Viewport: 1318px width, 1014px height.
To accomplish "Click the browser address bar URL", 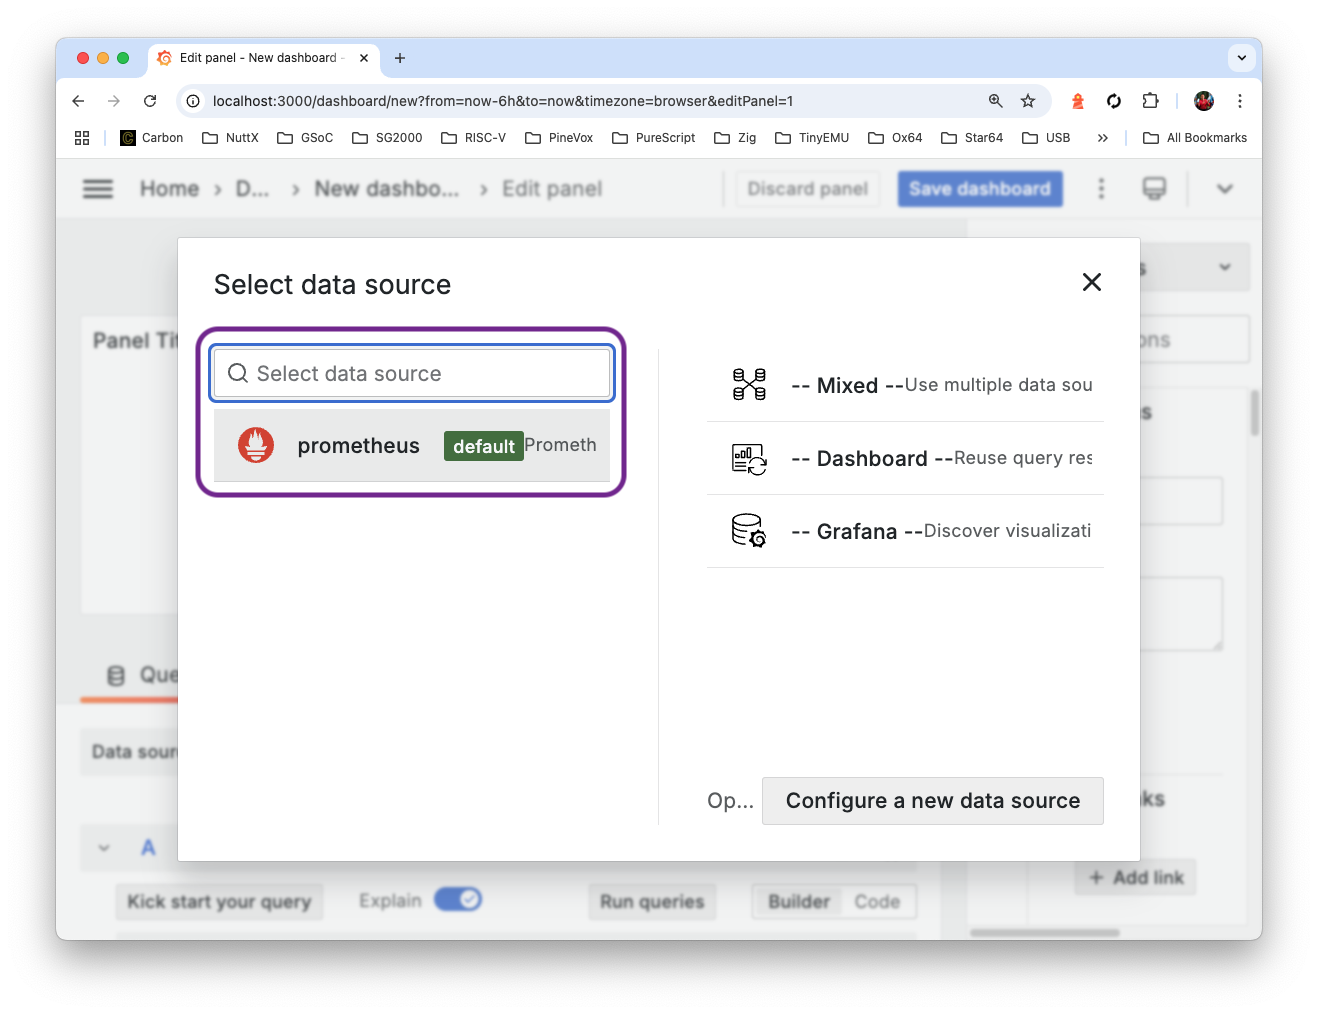I will click(x=503, y=101).
